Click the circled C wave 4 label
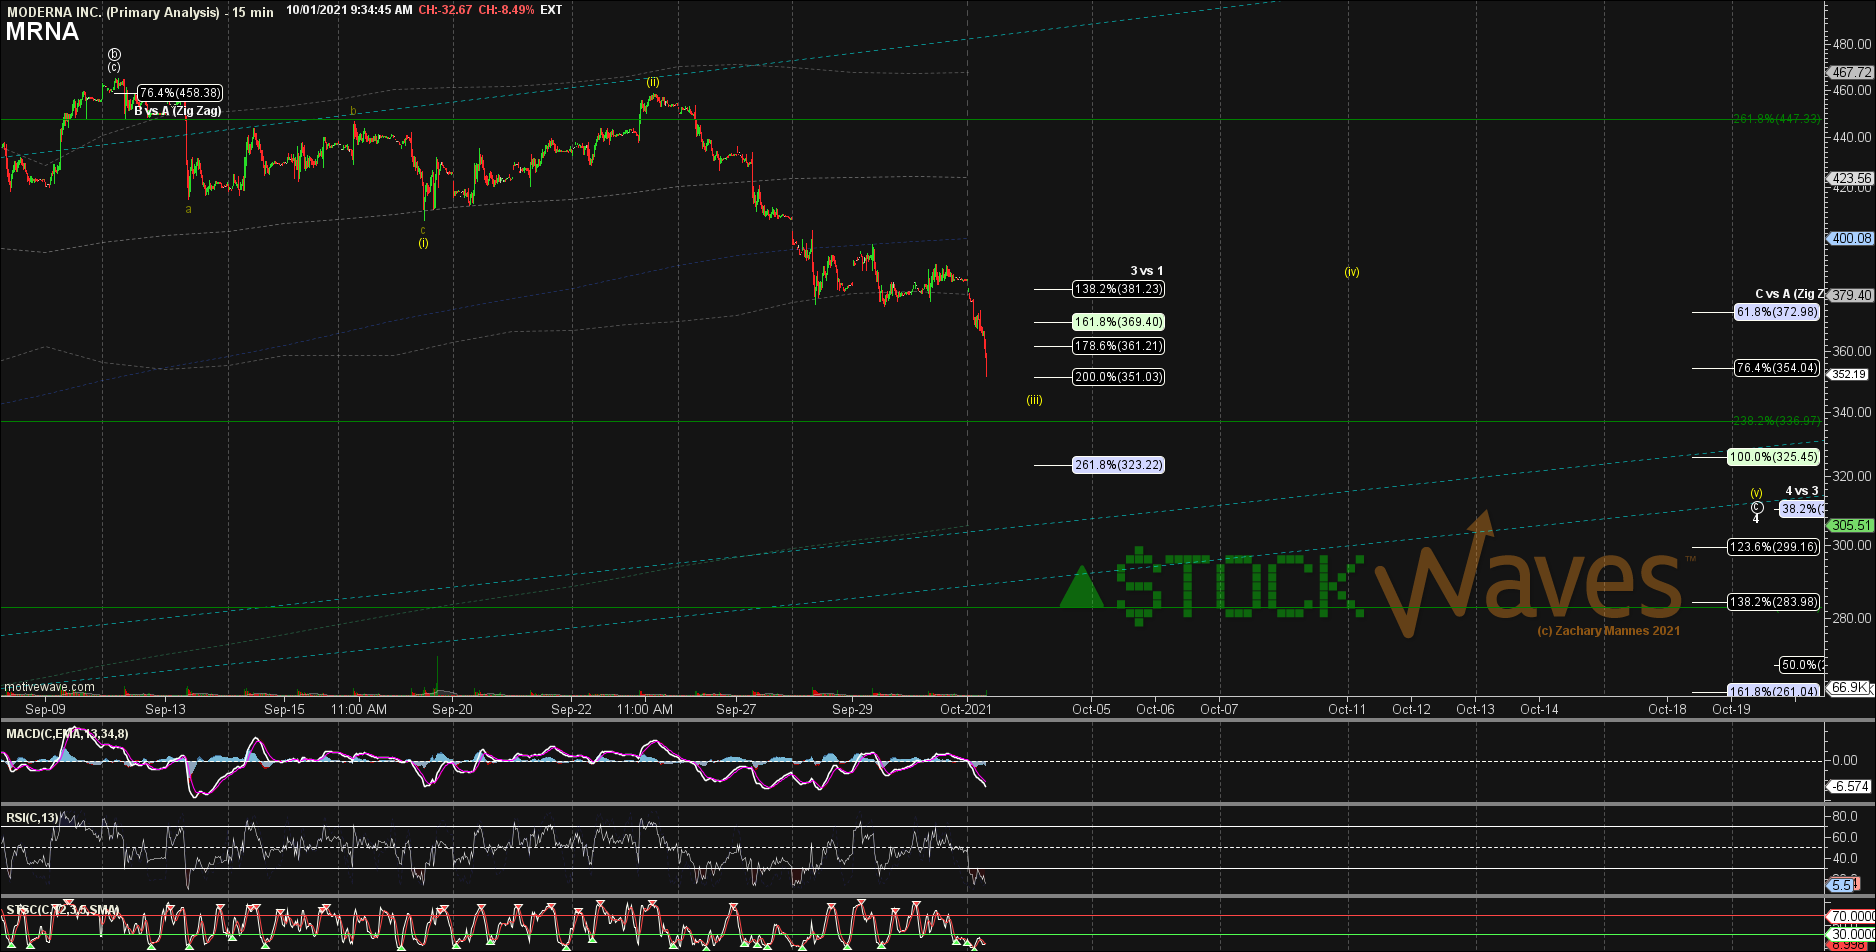Screen dimensions: 1876x952 click(1756, 512)
